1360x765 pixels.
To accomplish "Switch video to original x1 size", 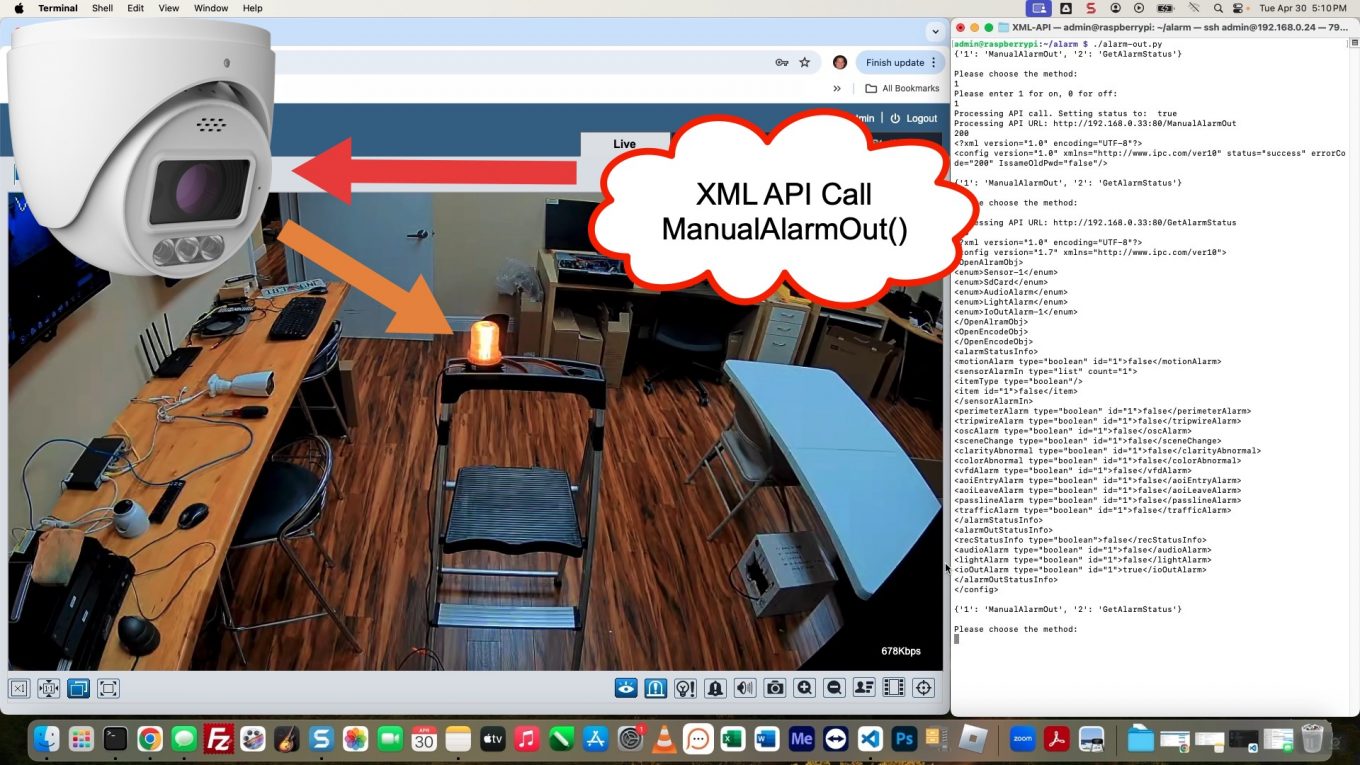I will point(18,688).
